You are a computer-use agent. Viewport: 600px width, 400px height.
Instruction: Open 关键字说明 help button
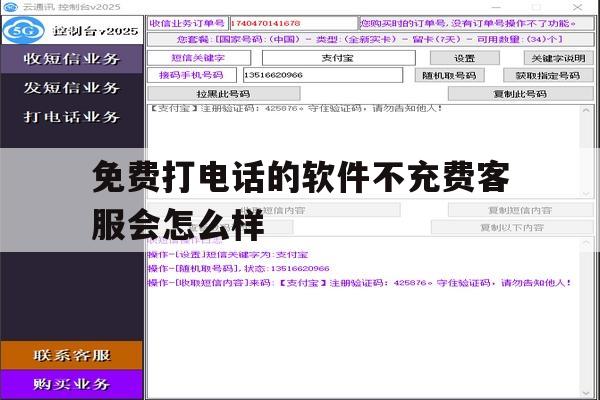pos(558,58)
